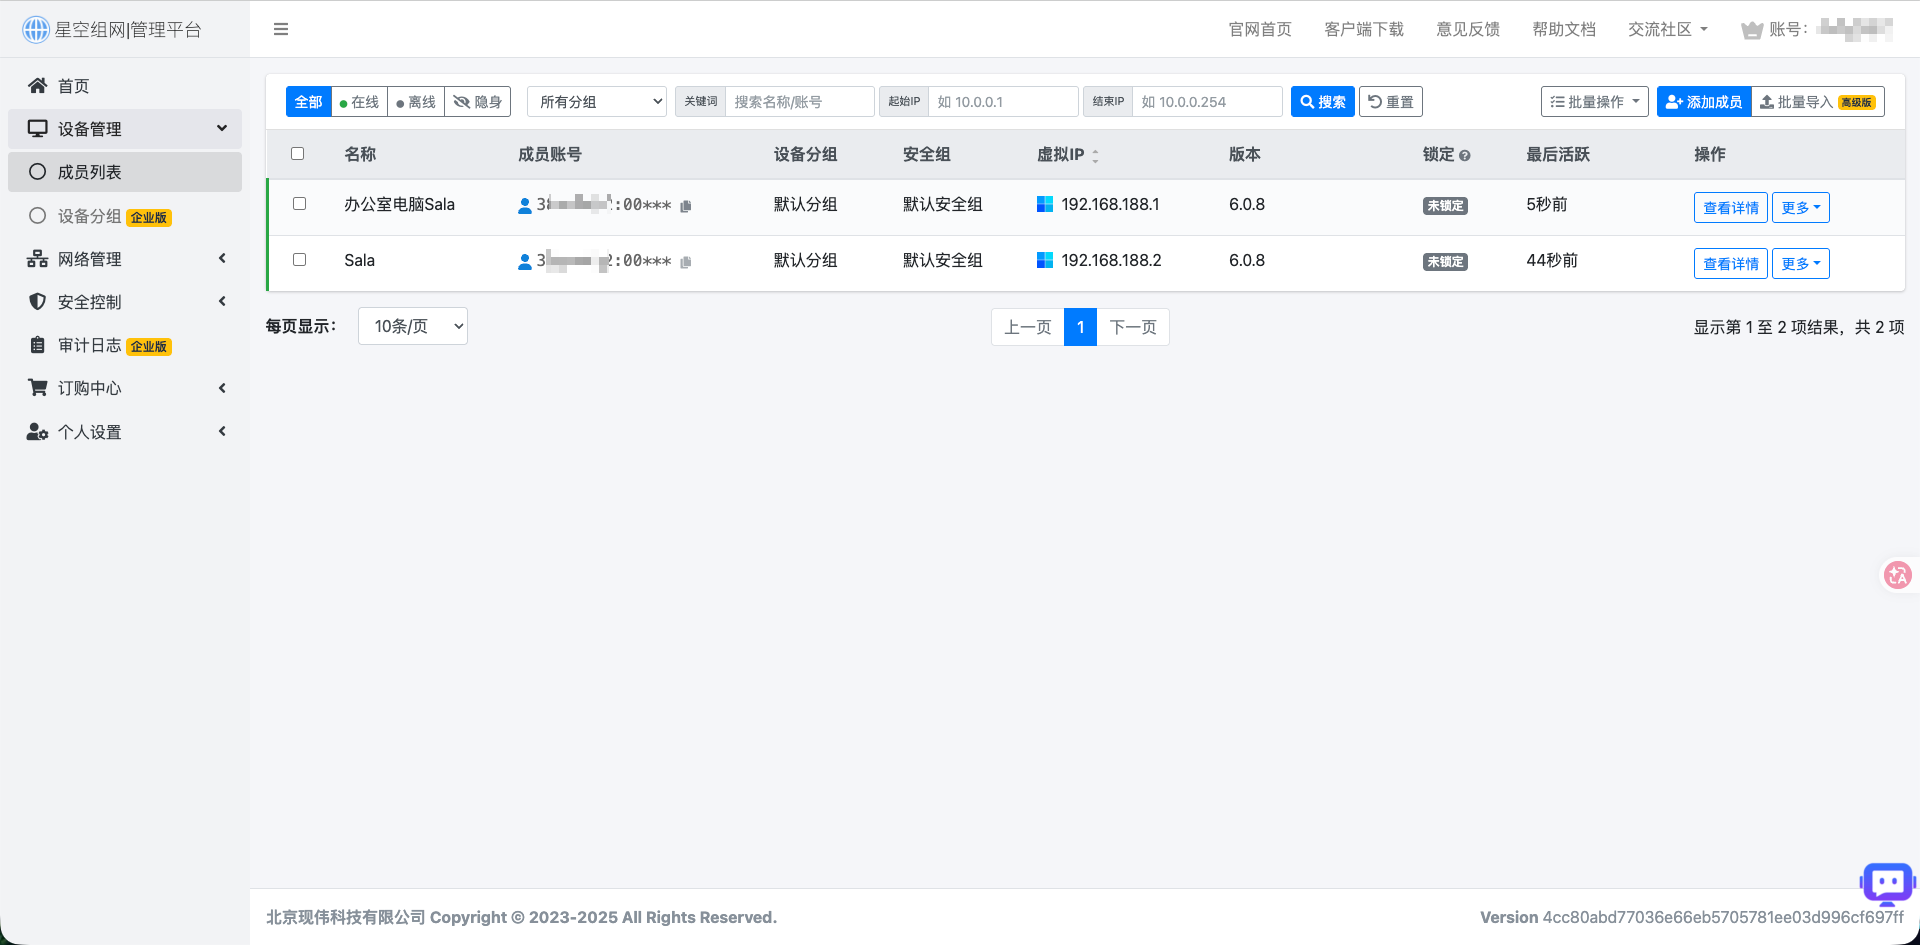View details of Sala row
Screen dimensions: 1920x945
1731,263
